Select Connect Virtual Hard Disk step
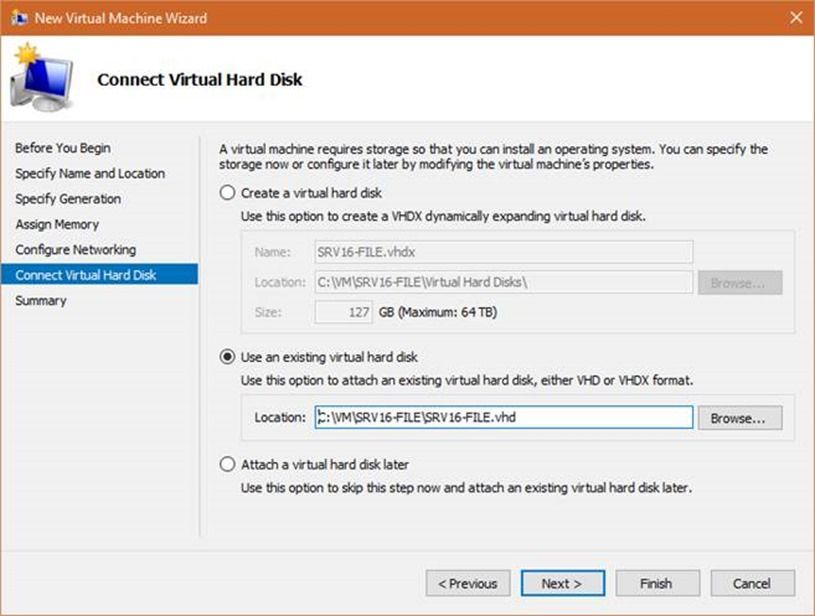The image size is (815, 616). tap(86, 275)
